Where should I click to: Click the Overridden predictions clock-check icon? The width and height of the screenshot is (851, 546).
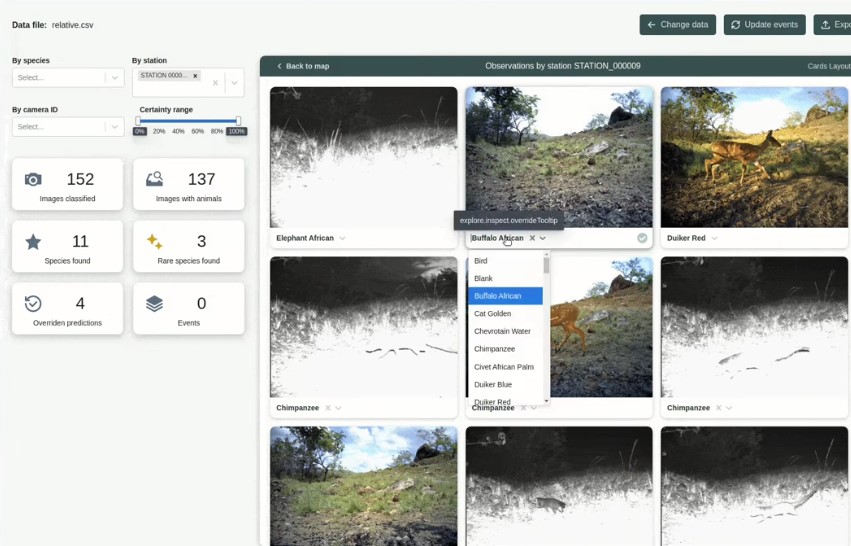tap(33, 304)
